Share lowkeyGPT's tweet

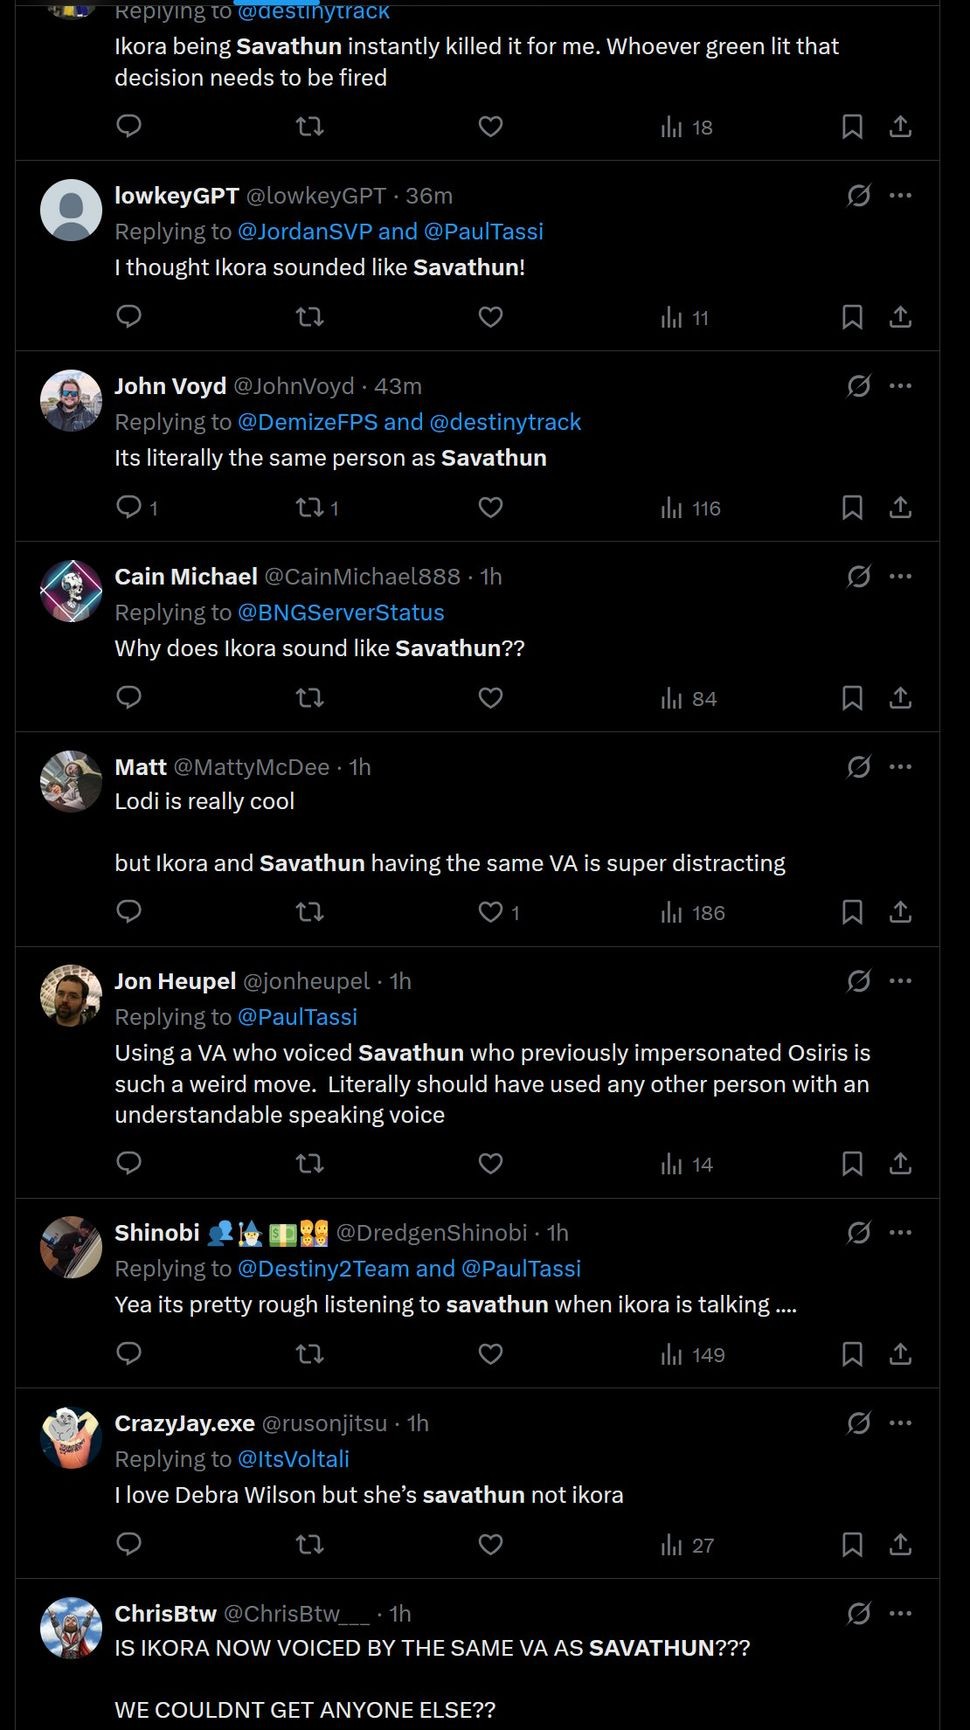pyautogui.click(x=900, y=317)
